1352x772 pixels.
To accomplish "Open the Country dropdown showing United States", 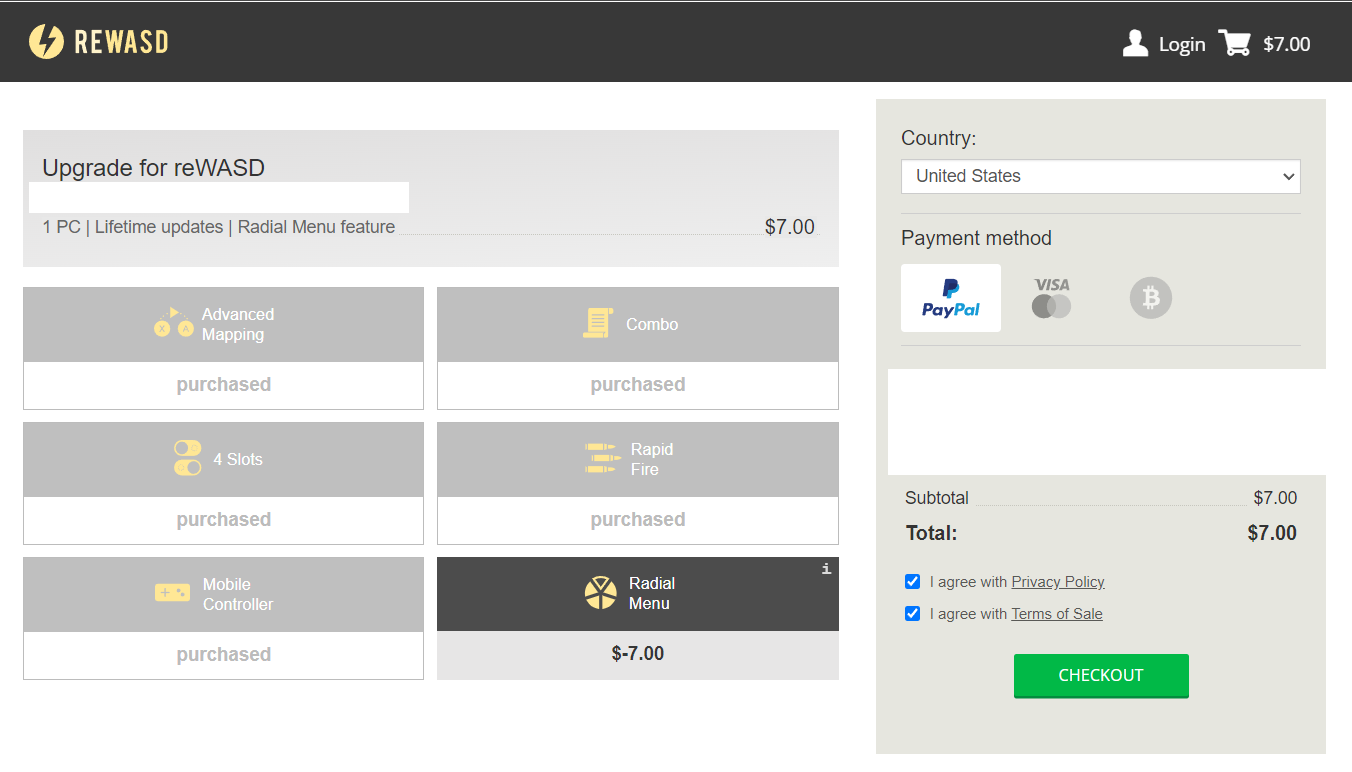I will tap(1101, 176).
